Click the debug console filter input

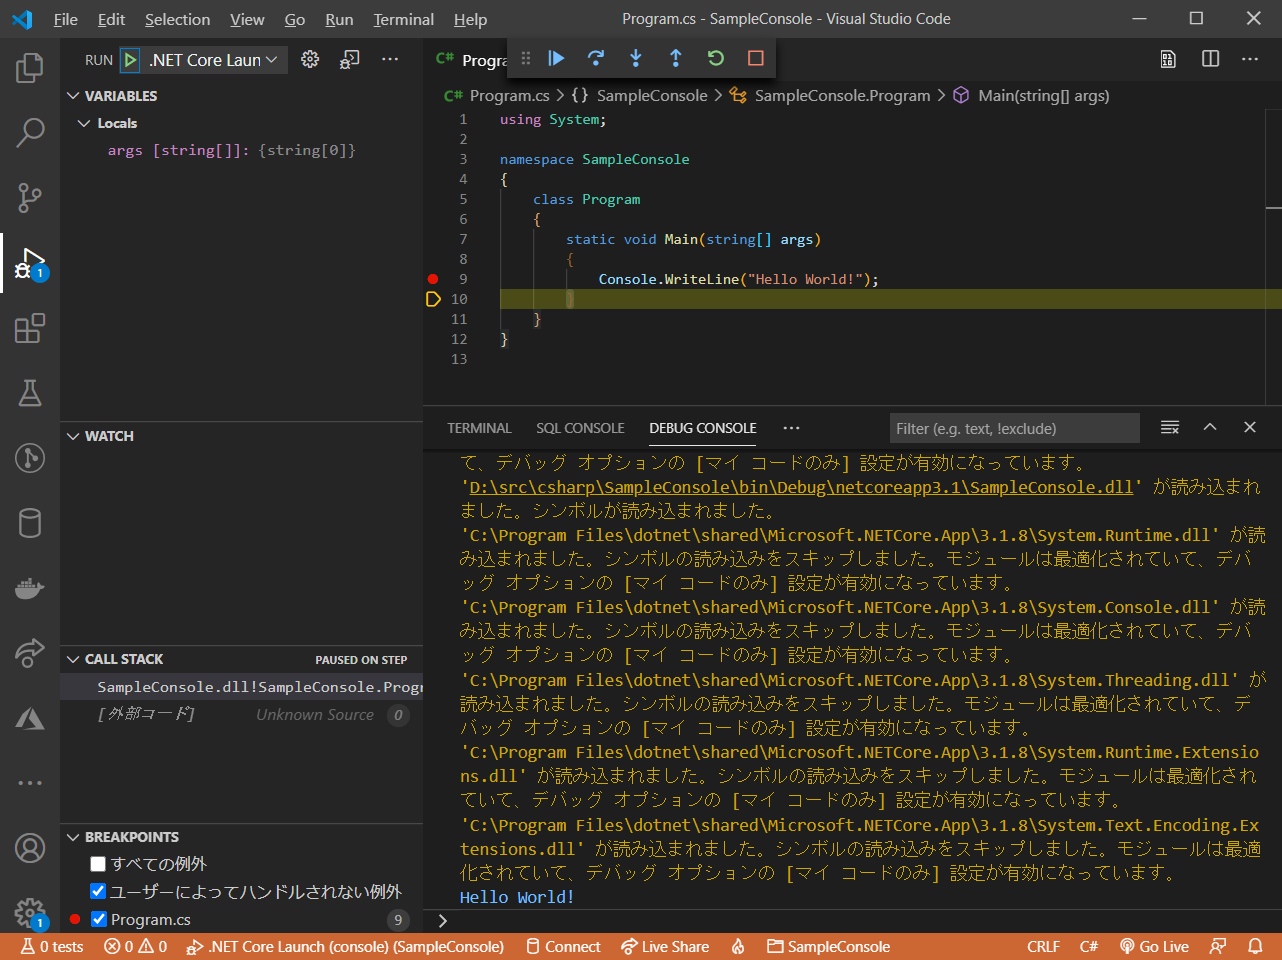click(x=1014, y=428)
